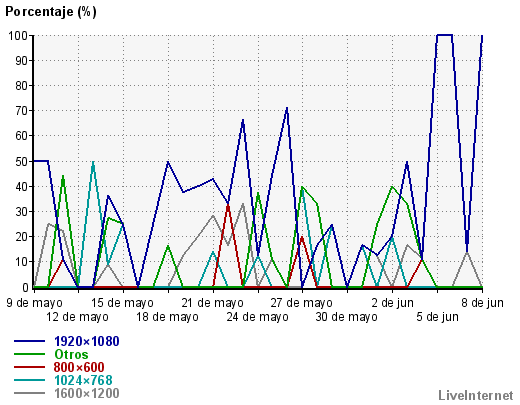Click the 20 value on y-axis
Image resolution: width=520 pixels, height=405 pixels.
point(22,237)
